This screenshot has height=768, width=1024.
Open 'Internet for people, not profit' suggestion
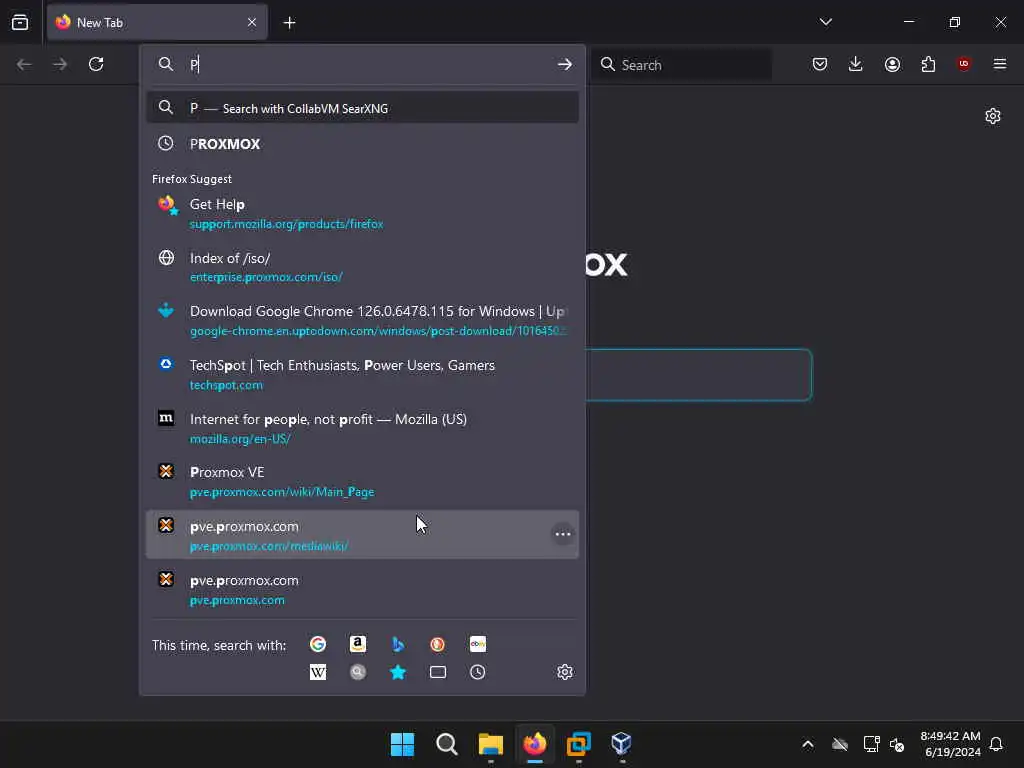(362, 428)
